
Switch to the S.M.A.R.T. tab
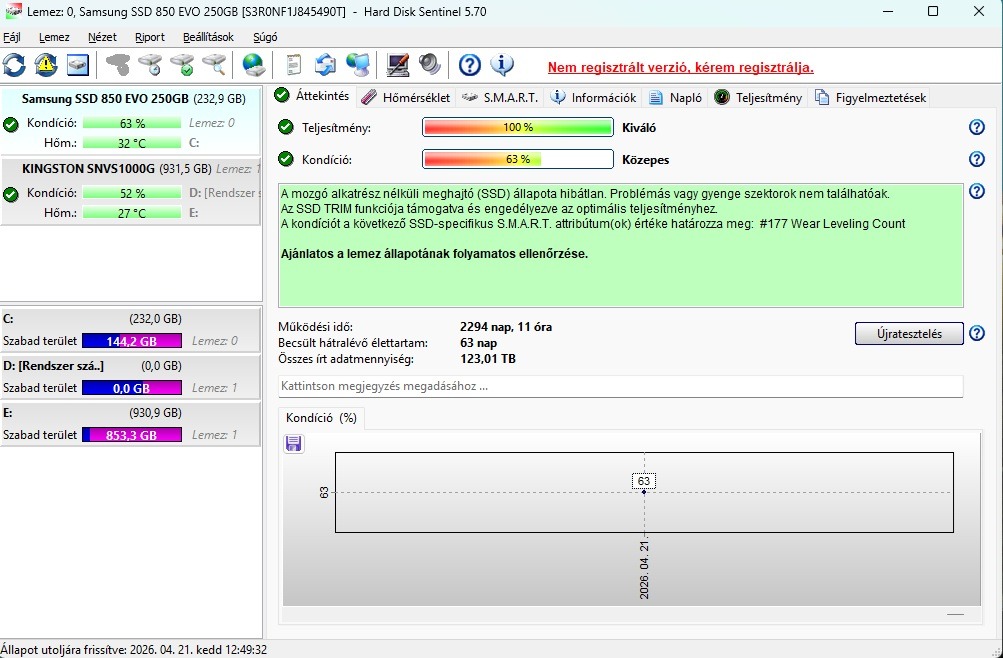pyautogui.click(x=500, y=97)
